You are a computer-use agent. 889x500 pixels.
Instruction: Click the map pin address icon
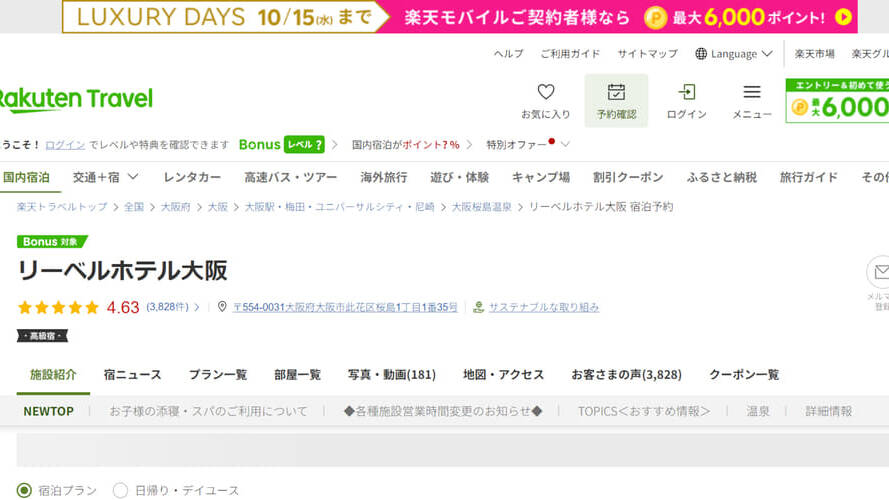coord(223,307)
